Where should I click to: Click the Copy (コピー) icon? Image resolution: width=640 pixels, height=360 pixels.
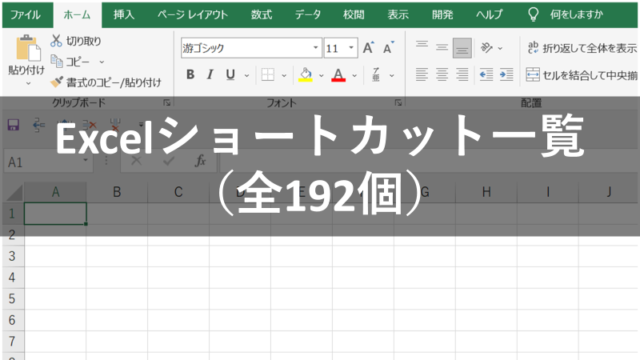coord(56,61)
